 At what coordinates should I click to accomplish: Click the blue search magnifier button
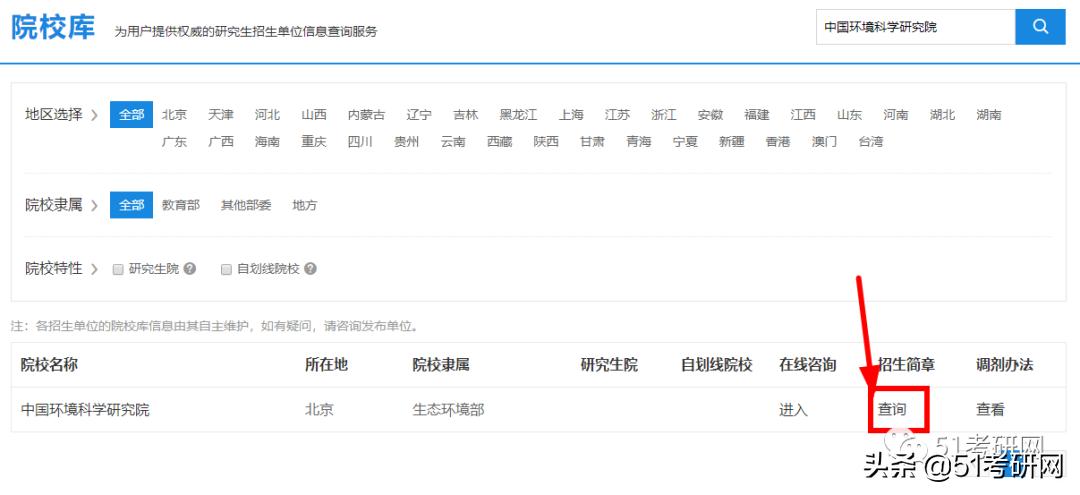click(x=1040, y=27)
